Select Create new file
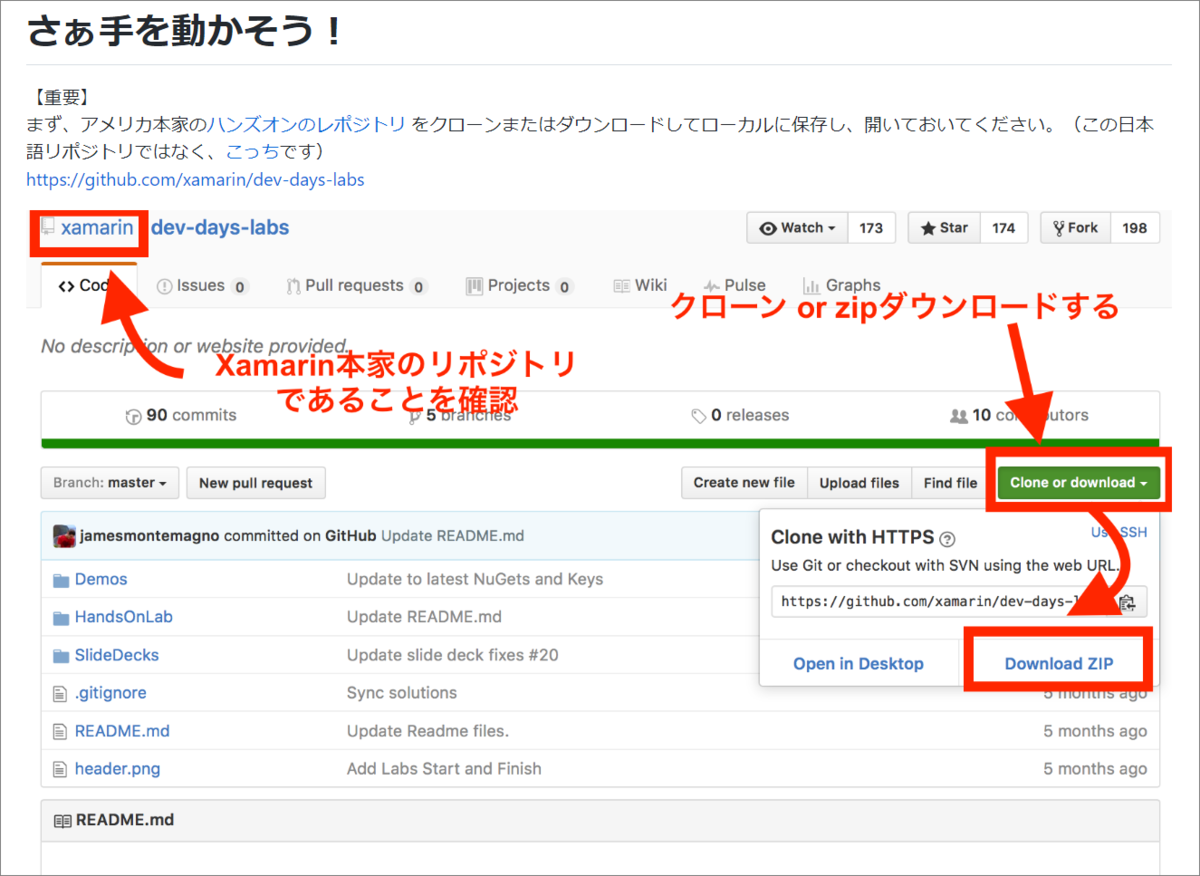 pos(744,483)
